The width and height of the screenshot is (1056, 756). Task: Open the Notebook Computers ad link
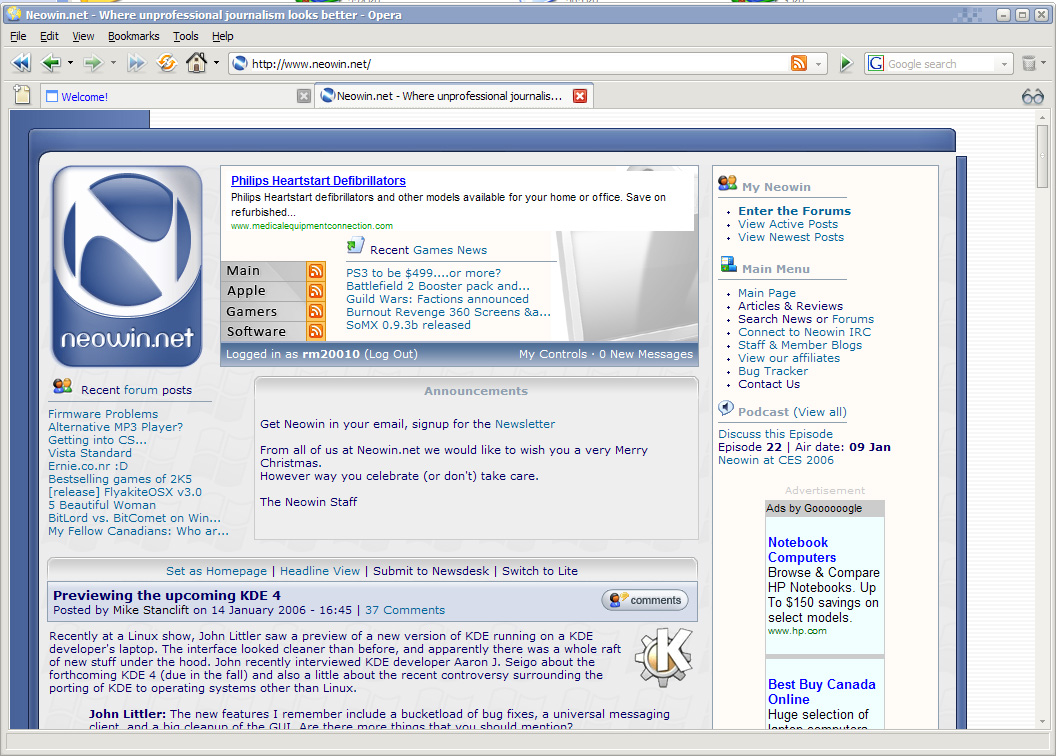click(801, 550)
